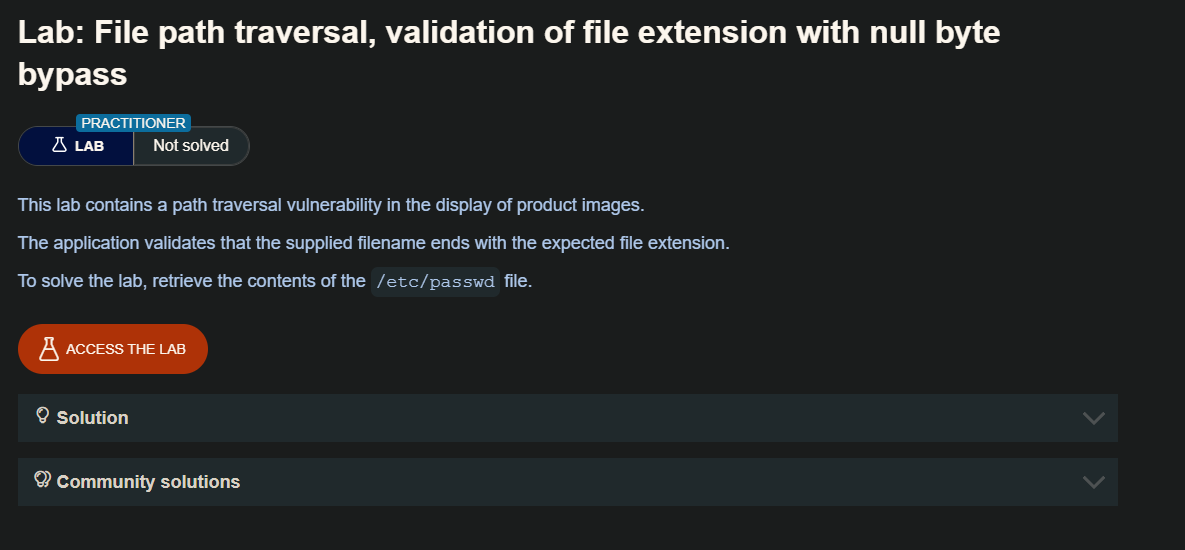Image resolution: width=1185 pixels, height=550 pixels.
Task: Click the LAB label text in the badge
Action: click(89, 146)
